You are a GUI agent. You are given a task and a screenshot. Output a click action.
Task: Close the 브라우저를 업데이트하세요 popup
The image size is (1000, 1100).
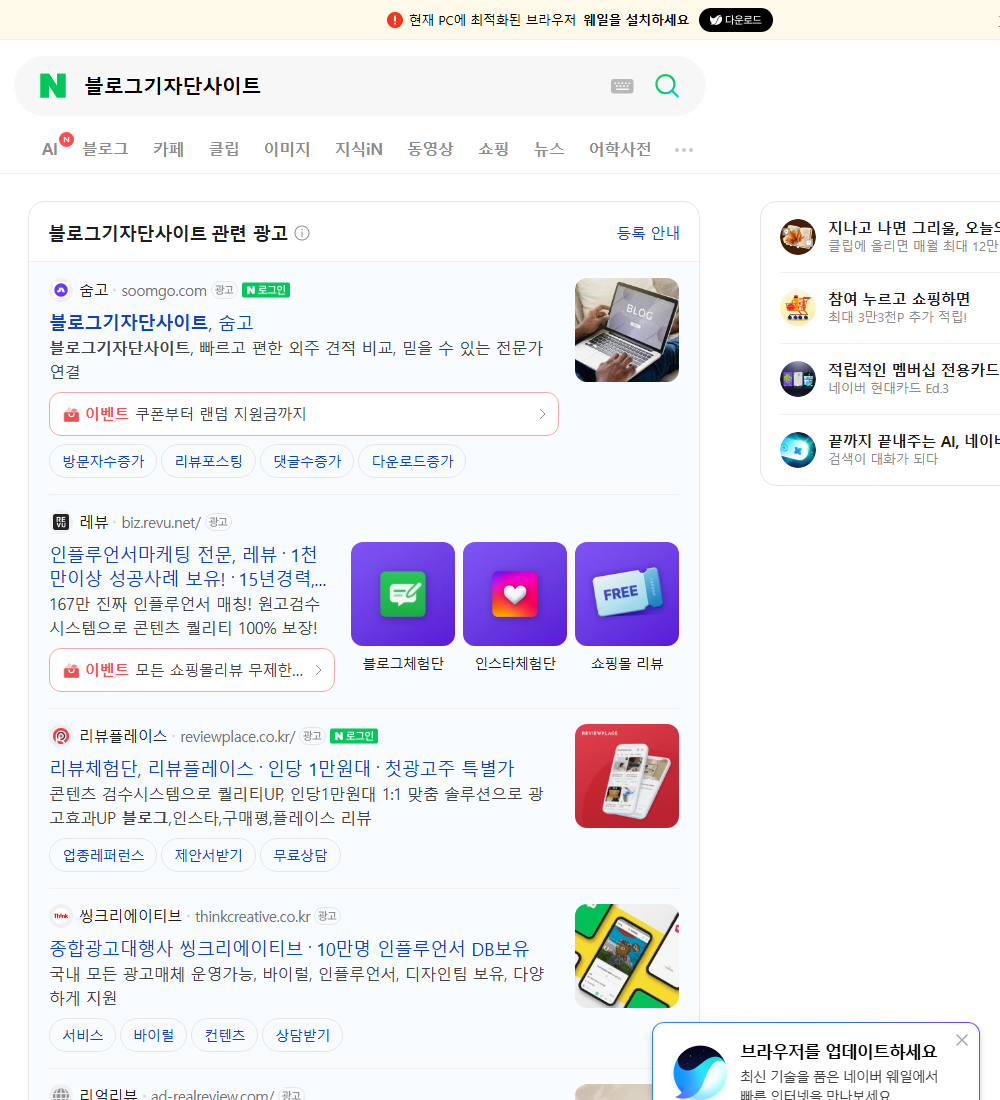pyautogui.click(x=961, y=1040)
